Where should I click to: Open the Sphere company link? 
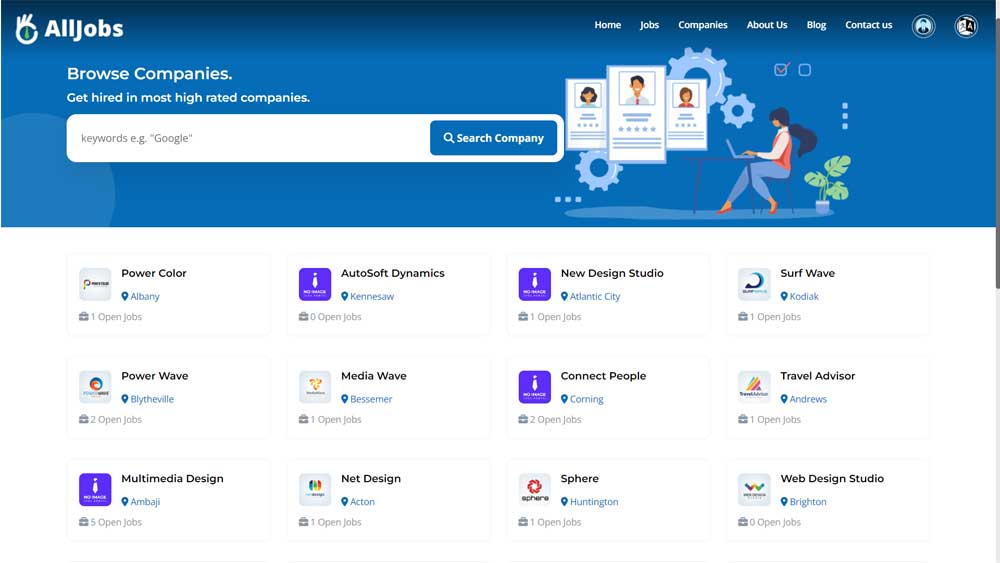point(580,478)
